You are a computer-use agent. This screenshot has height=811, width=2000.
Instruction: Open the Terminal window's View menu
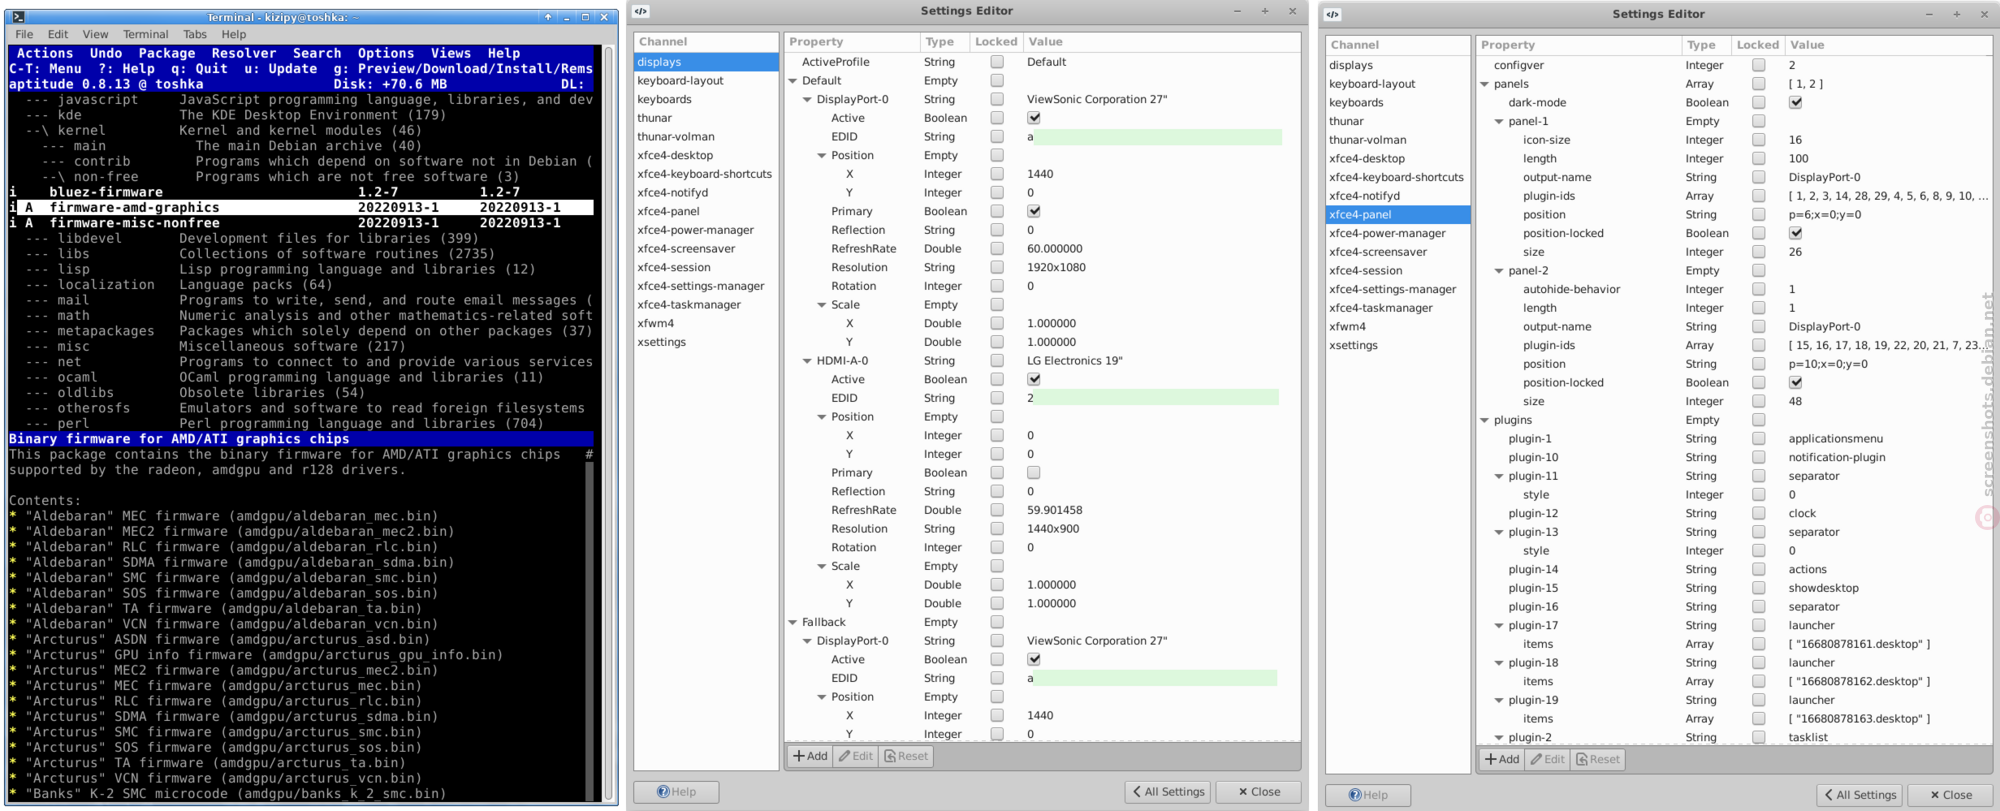(x=95, y=34)
